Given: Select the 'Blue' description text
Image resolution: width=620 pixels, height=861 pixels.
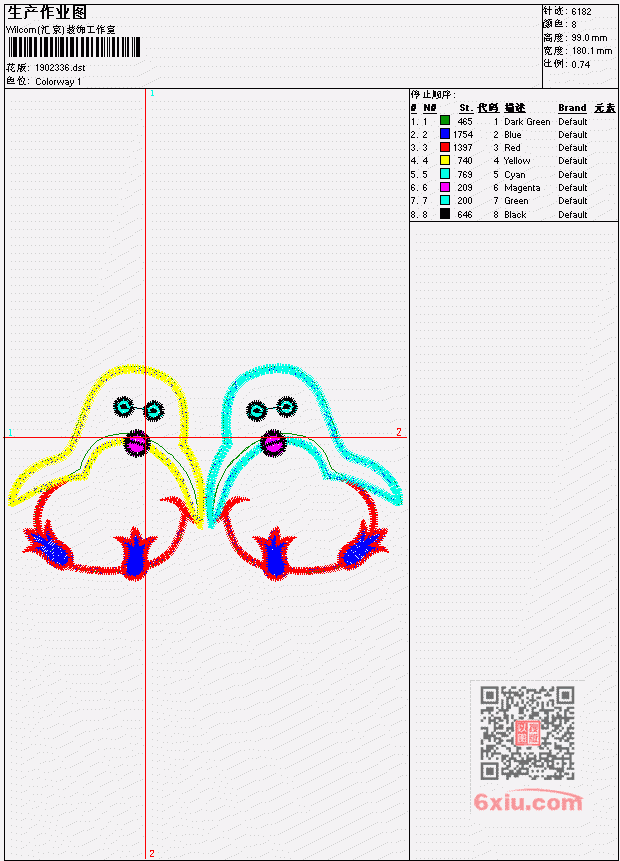Looking at the screenshot, I should tap(512, 135).
